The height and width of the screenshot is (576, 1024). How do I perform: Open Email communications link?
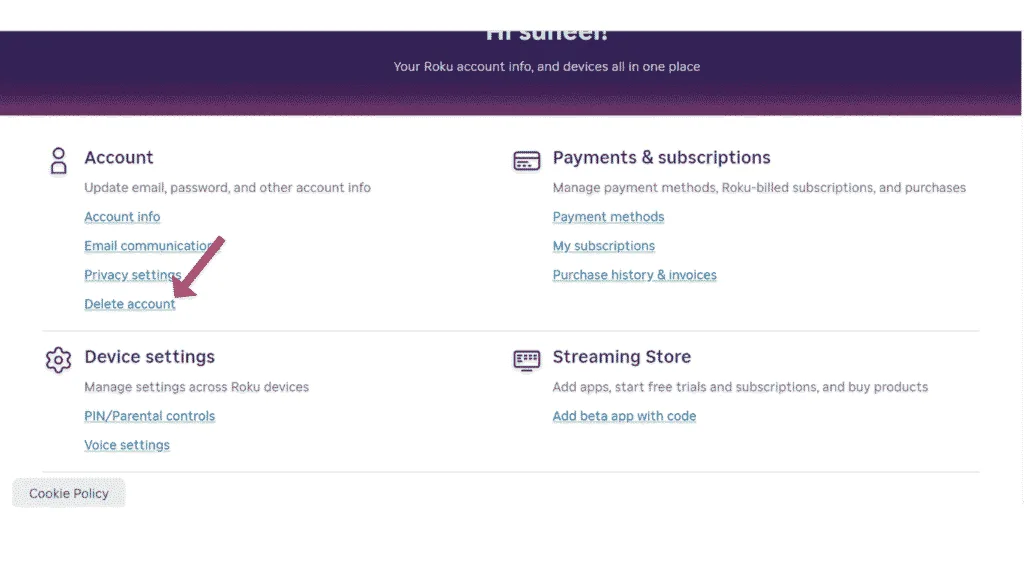(x=149, y=246)
